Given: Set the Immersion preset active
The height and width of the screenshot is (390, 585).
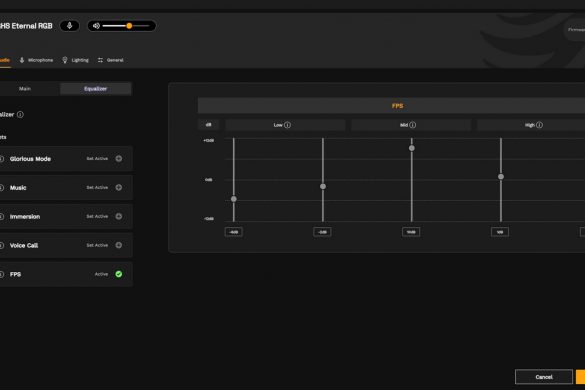Looking at the screenshot, I should [x=97, y=216].
